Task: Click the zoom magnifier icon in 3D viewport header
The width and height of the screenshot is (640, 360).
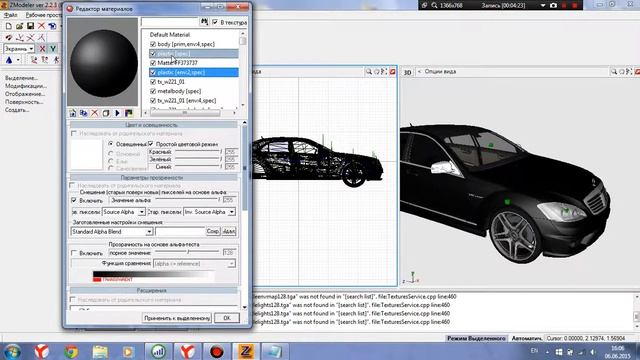Action: click(614, 71)
